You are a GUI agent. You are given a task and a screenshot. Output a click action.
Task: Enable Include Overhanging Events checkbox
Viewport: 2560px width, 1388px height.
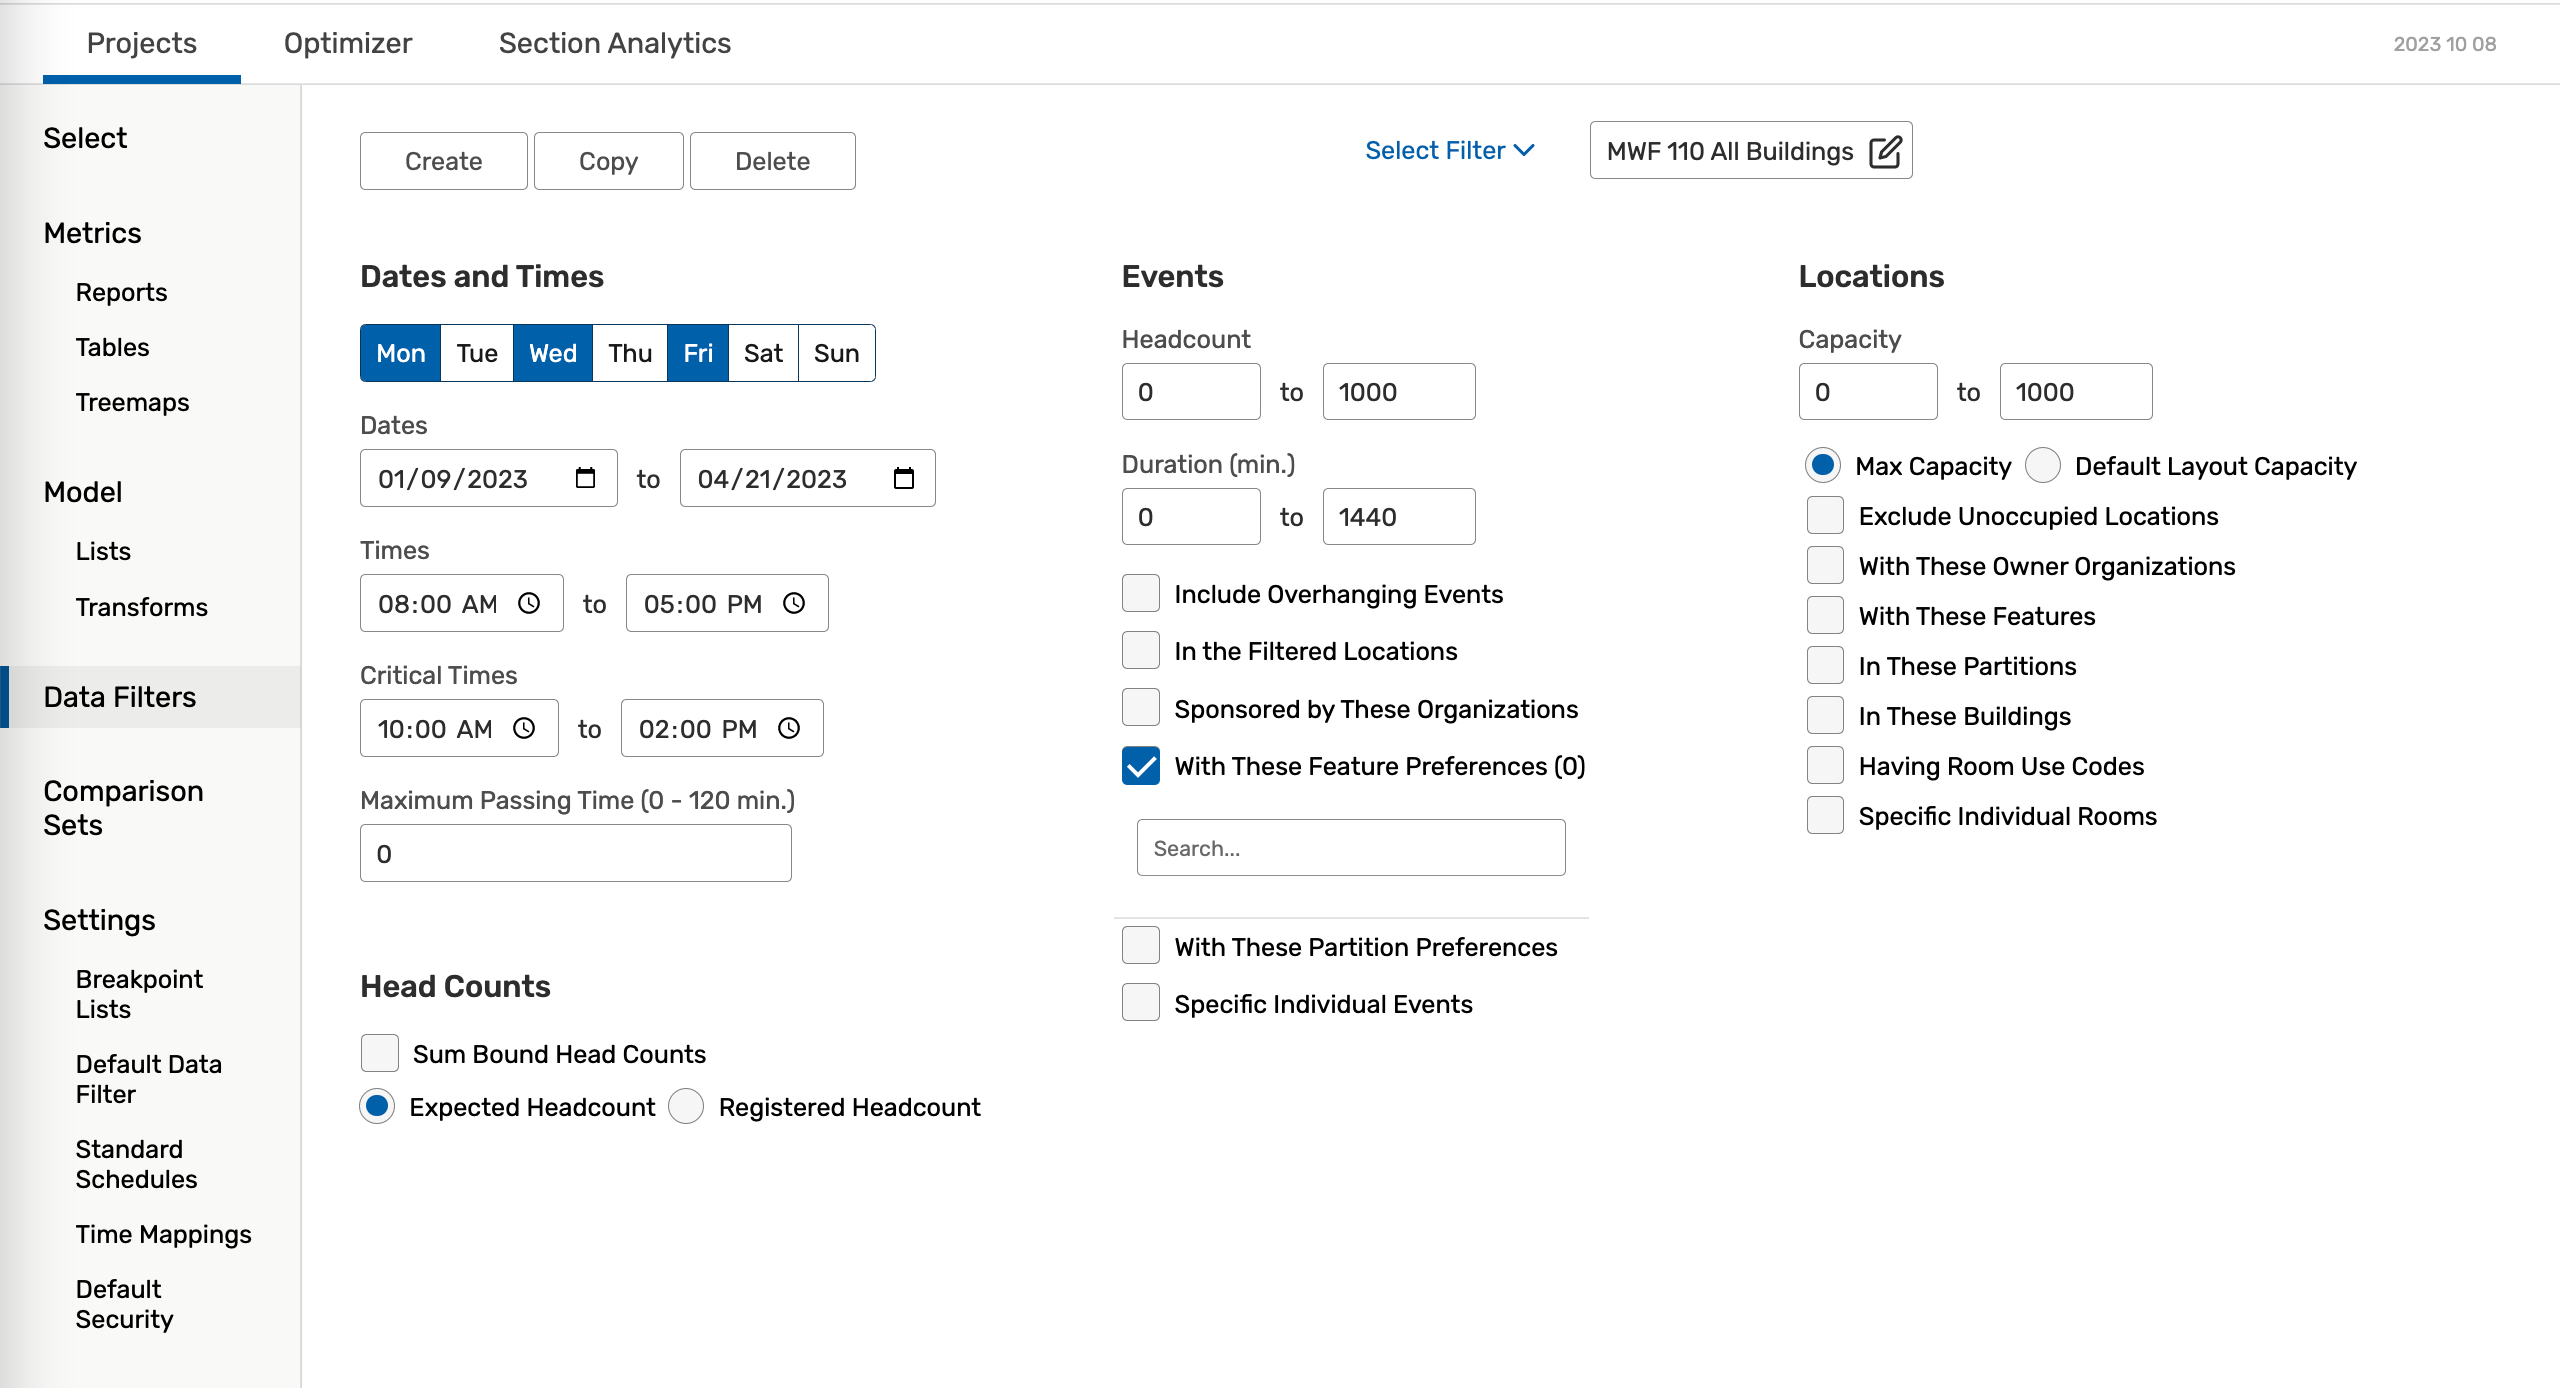coord(1141,594)
